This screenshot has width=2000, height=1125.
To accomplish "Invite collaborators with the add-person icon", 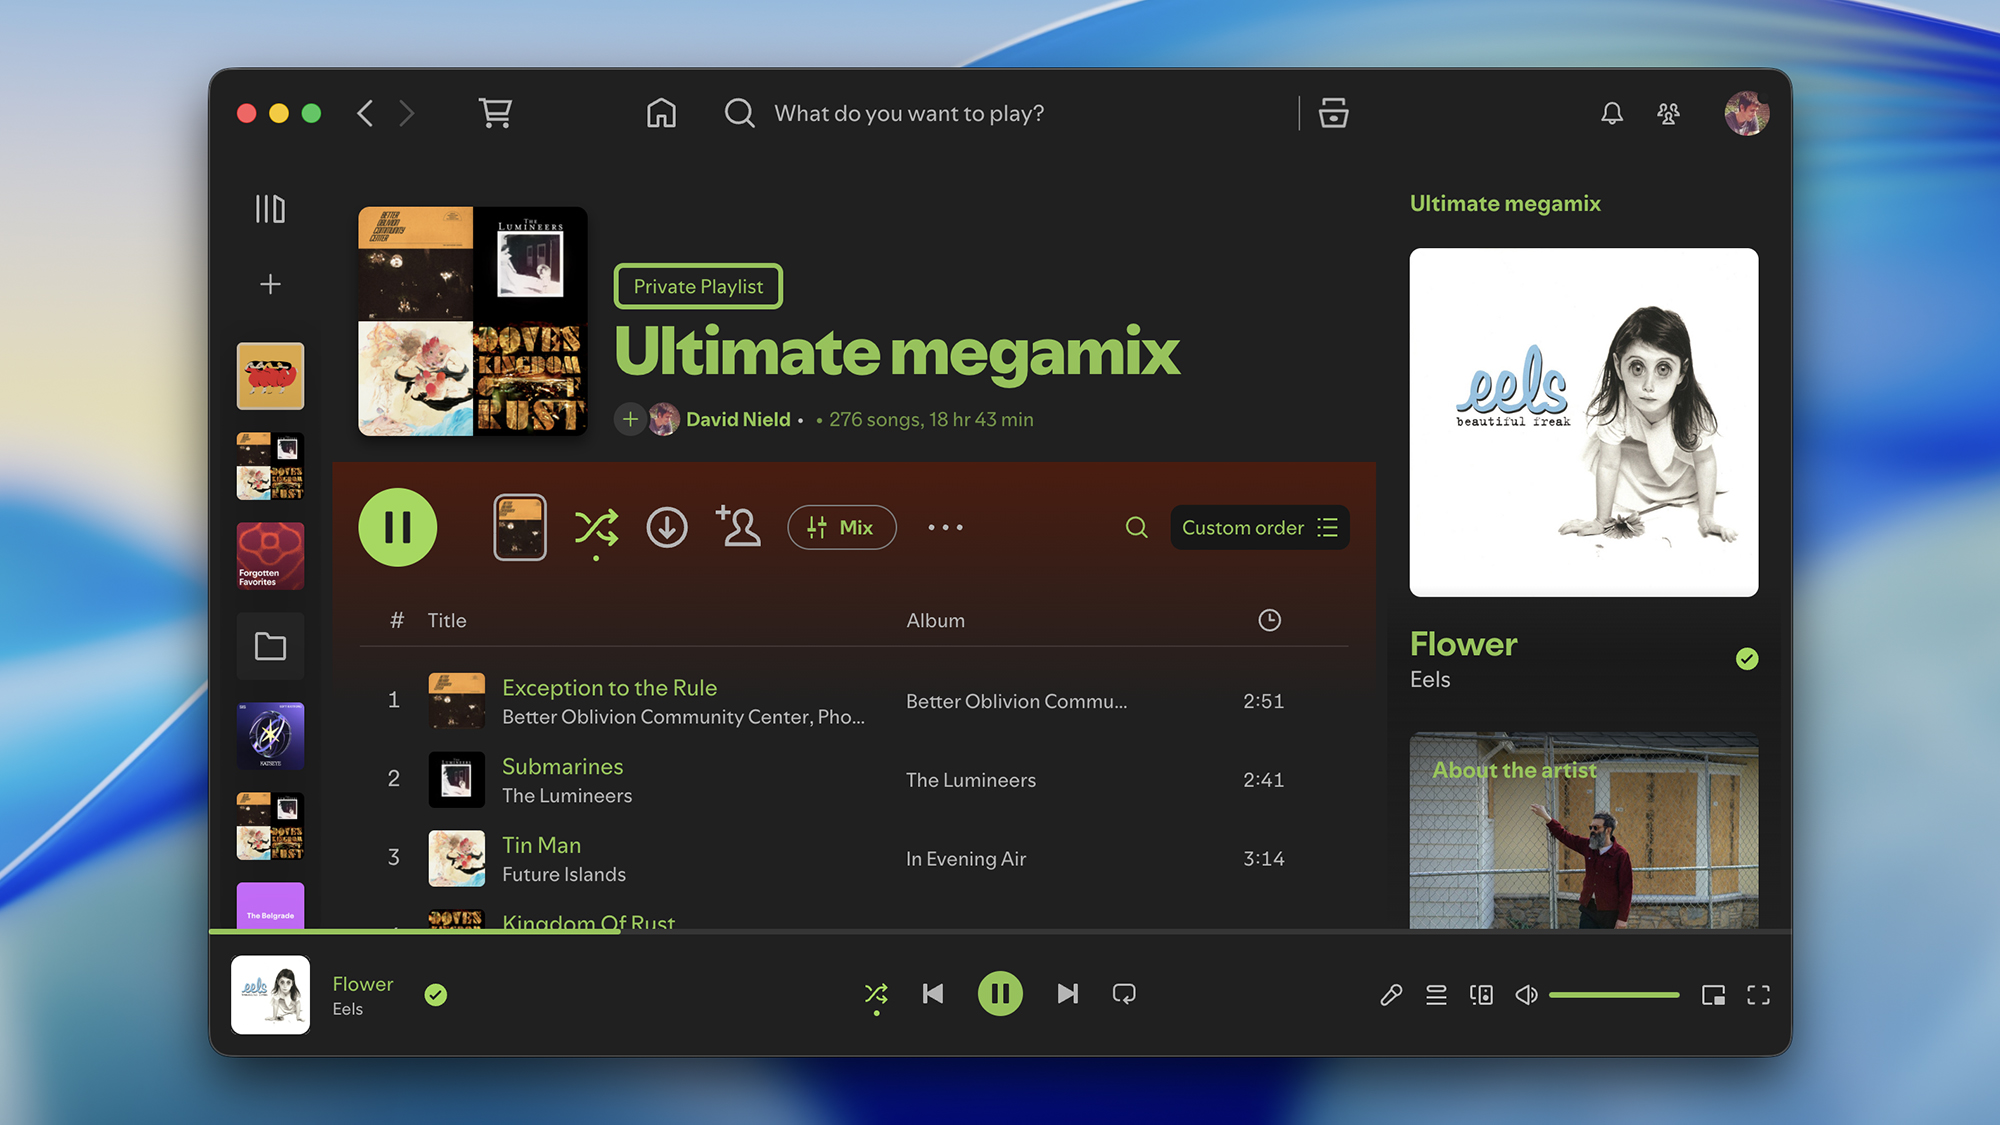I will tap(738, 527).
